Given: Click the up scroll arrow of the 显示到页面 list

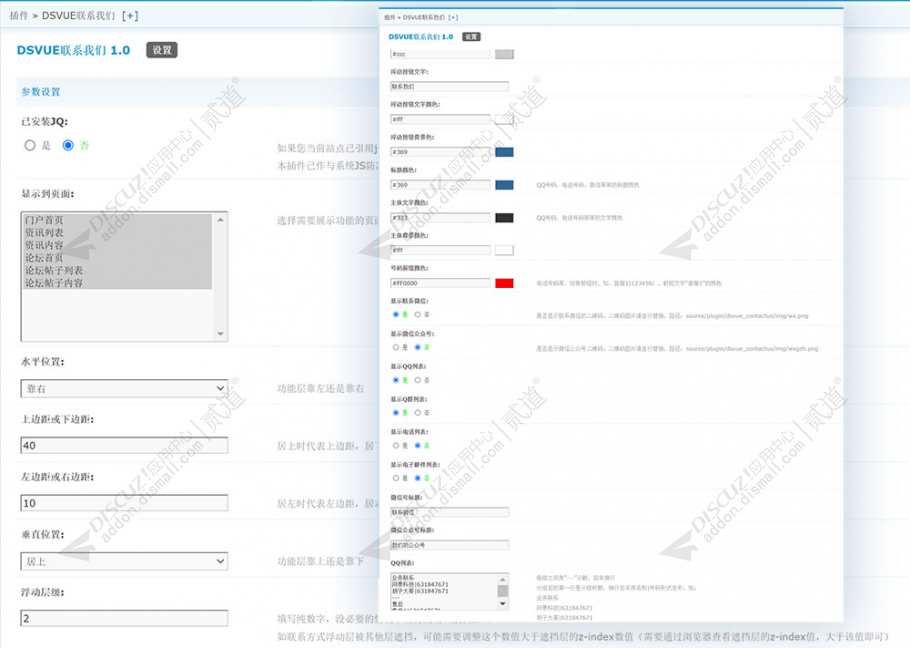Looking at the screenshot, I should (220, 220).
